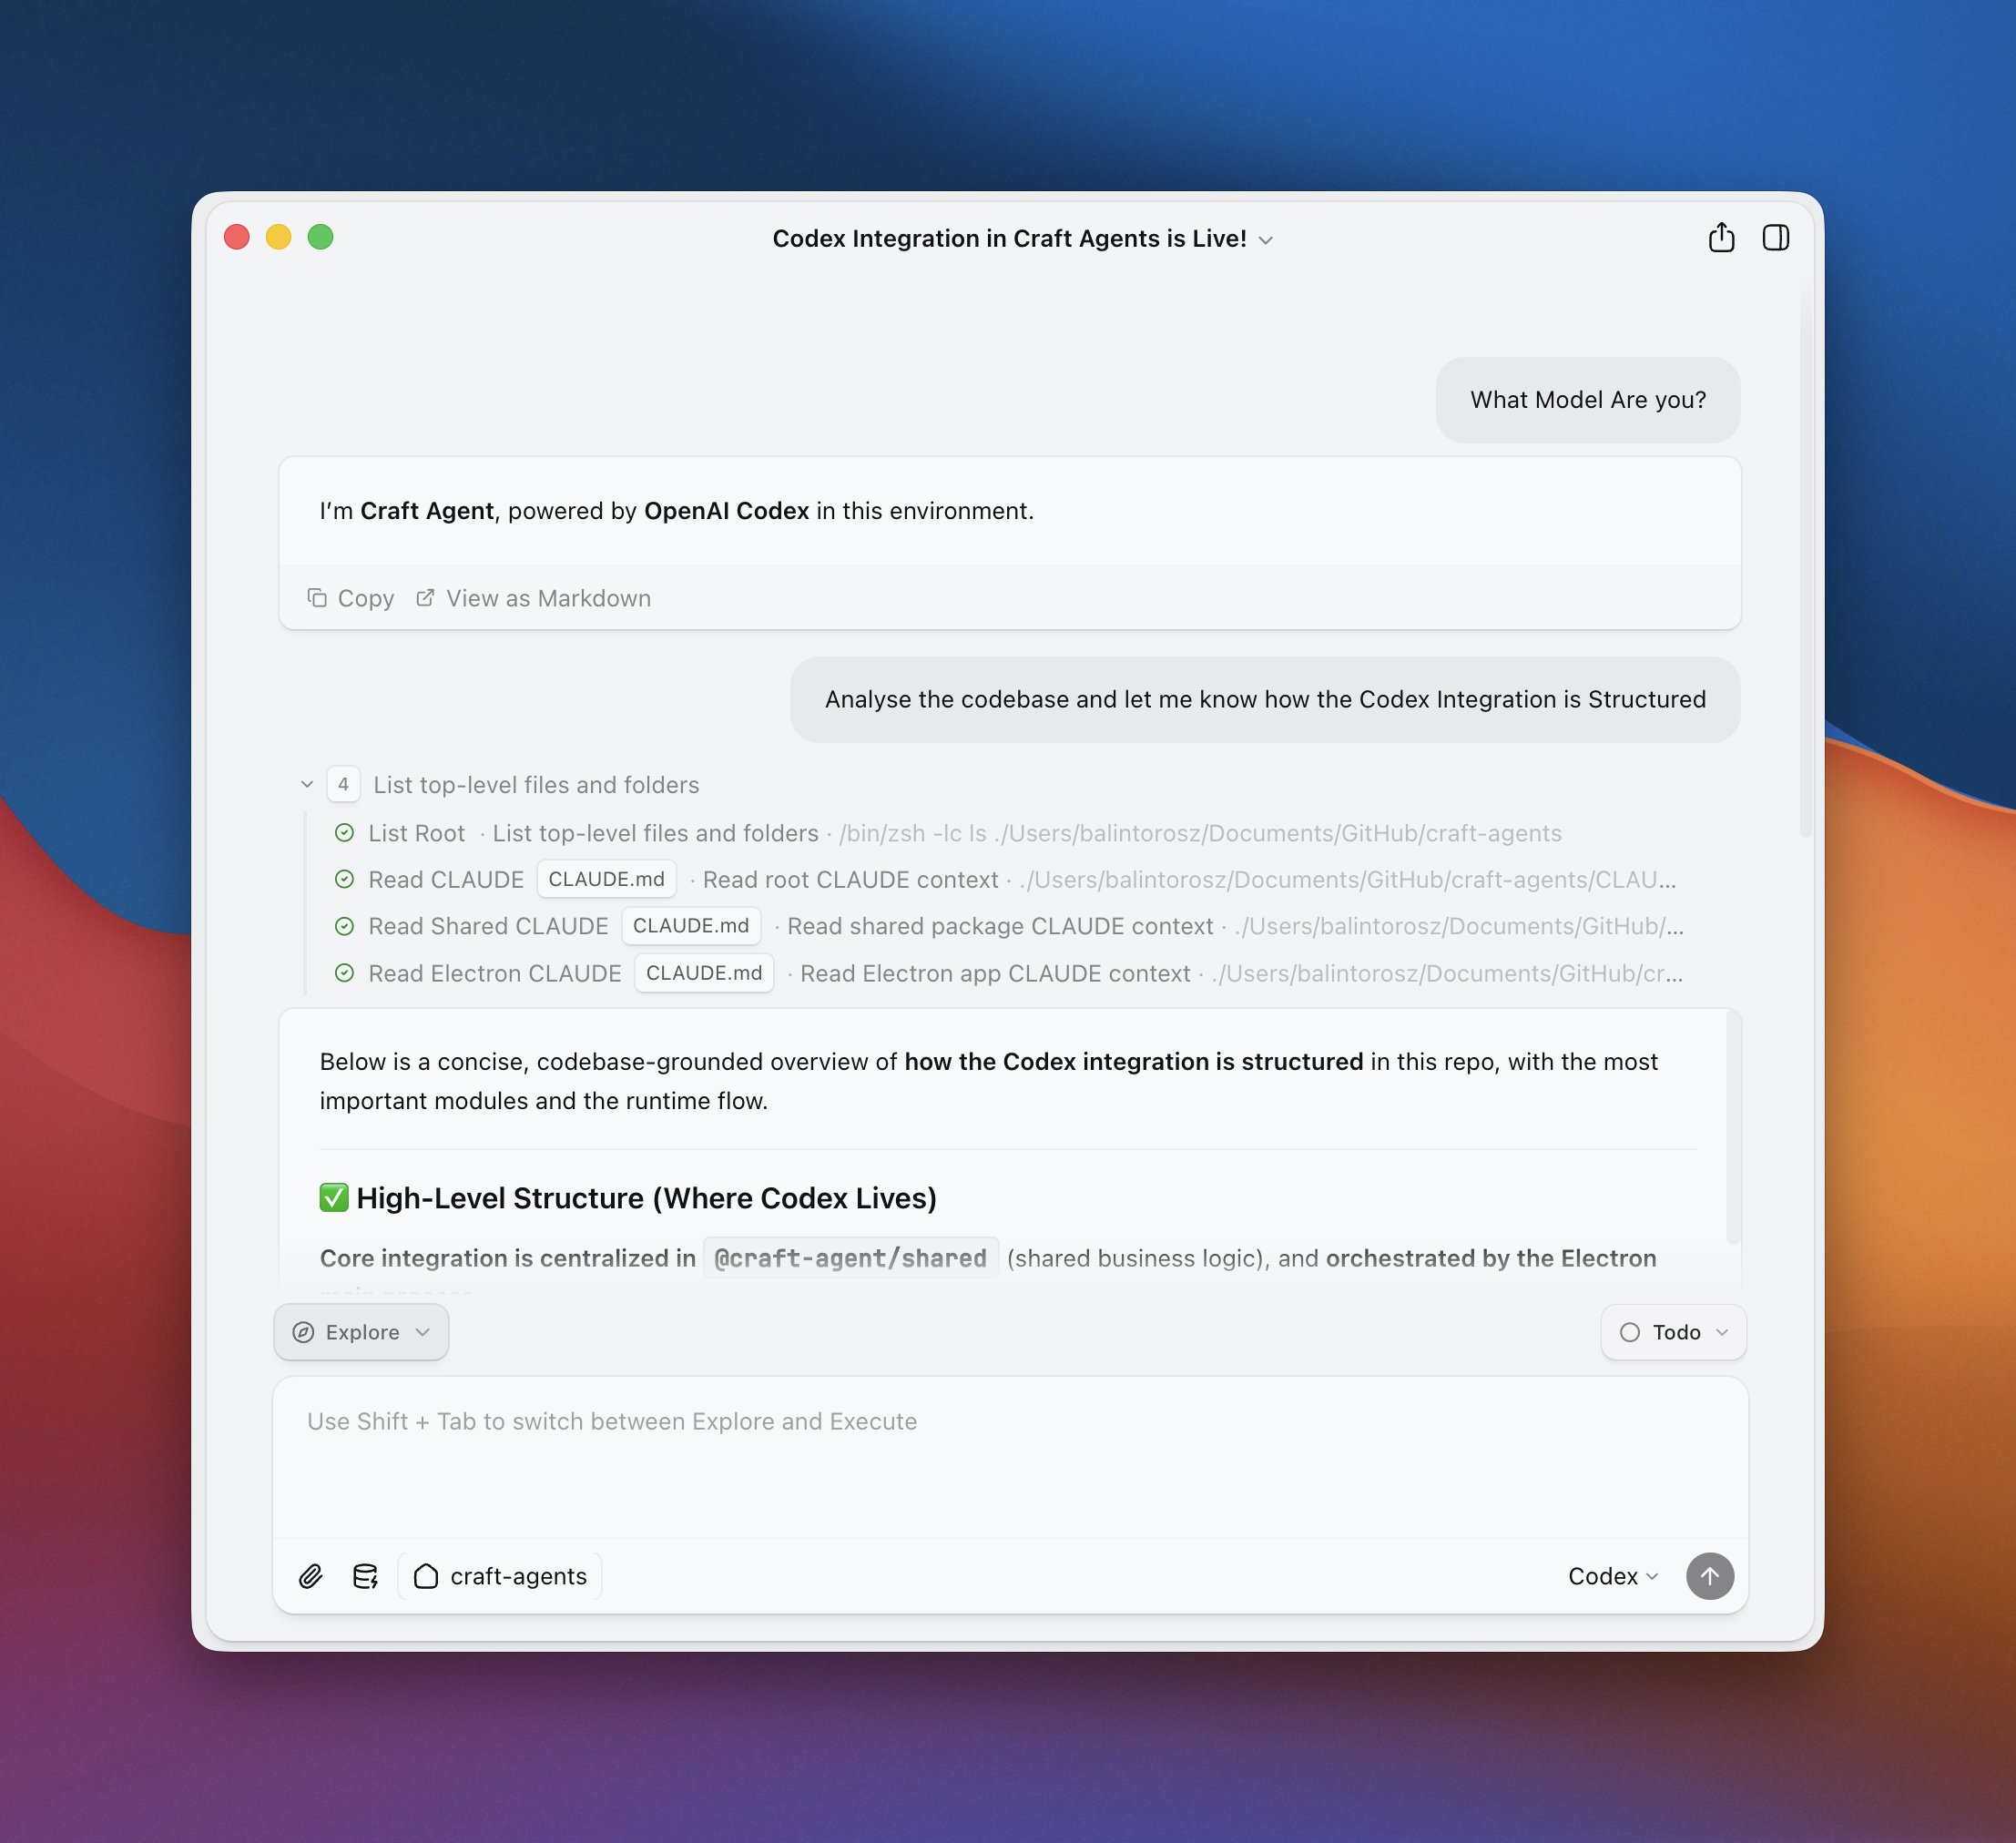Click the View as Markdown link icon
Viewport: 2016px width, 1843px height.
[425, 598]
